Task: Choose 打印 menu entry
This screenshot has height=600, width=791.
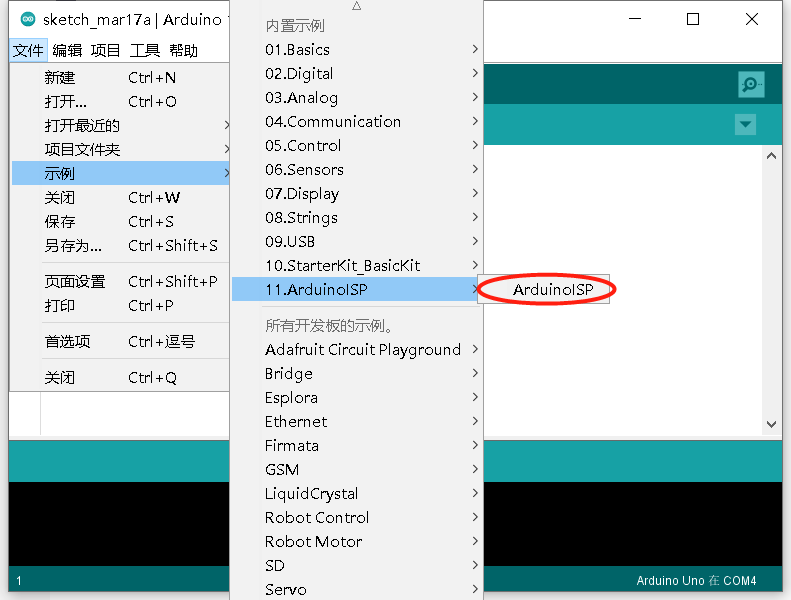Action: click(x=121, y=305)
